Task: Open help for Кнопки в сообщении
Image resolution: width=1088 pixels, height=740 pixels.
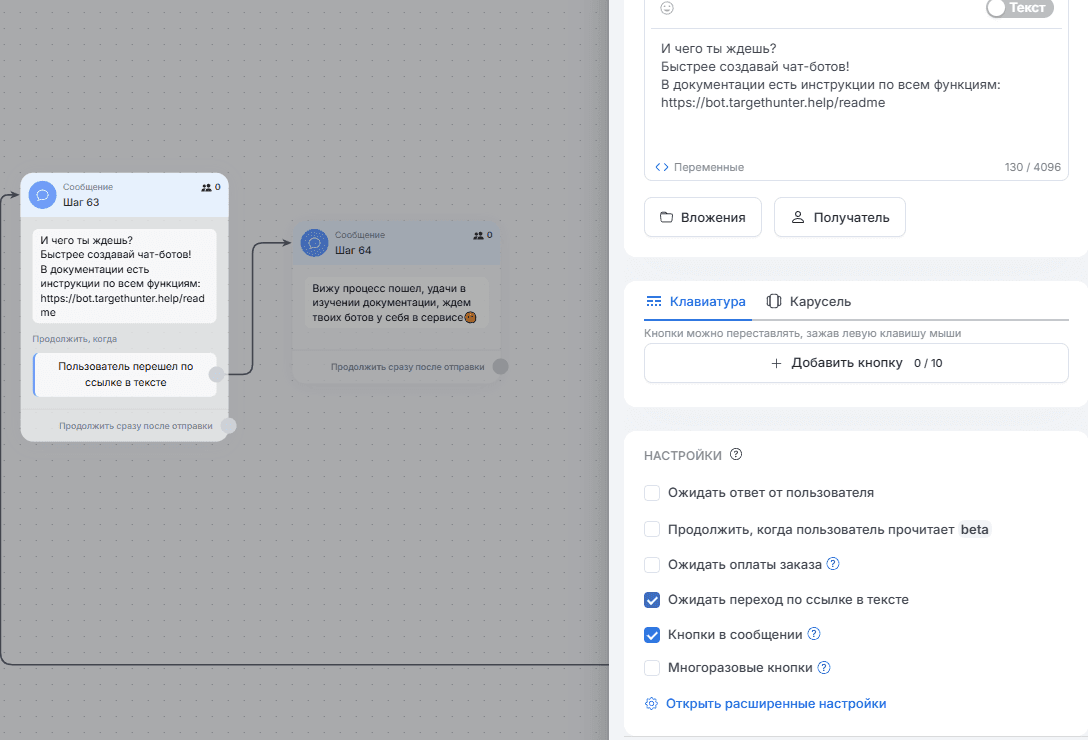Action: coord(814,633)
